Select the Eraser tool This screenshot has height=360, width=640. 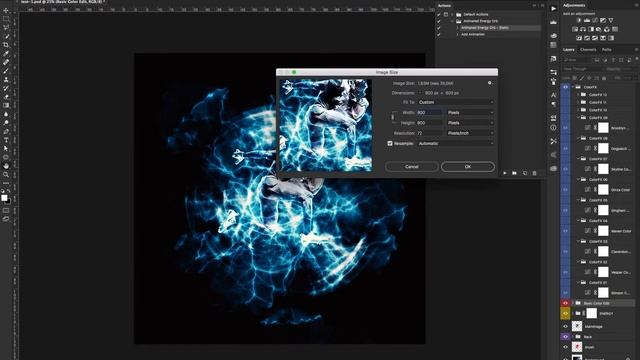6,97
